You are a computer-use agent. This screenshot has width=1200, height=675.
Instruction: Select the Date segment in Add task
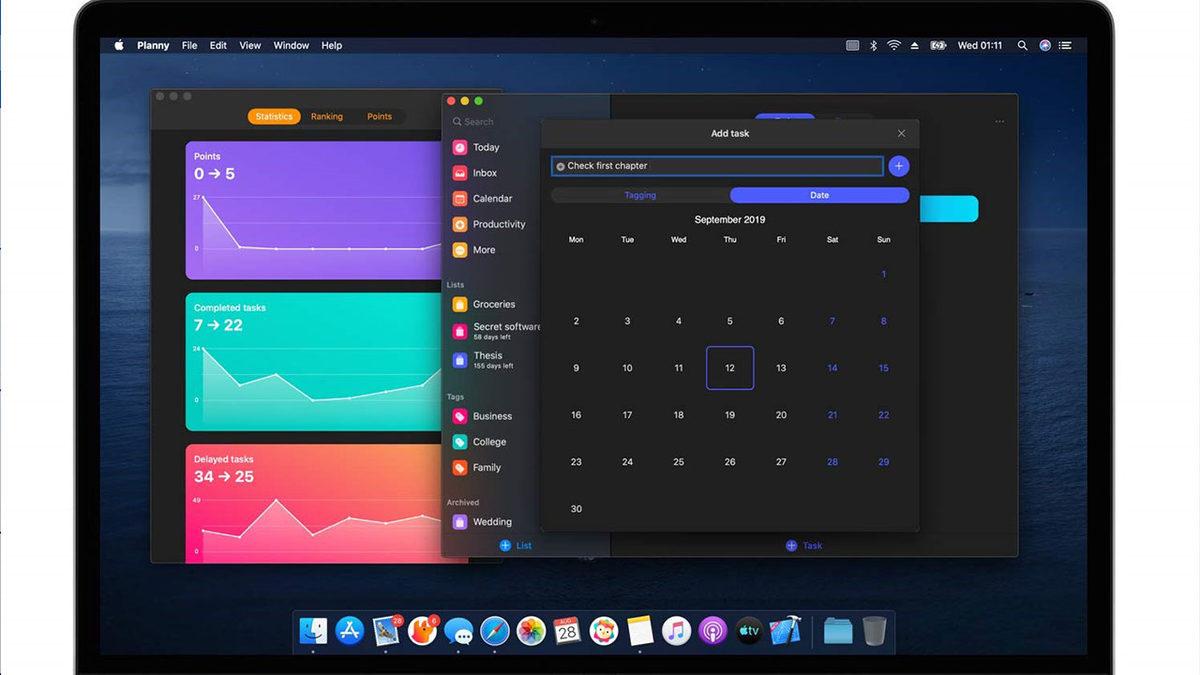tap(819, 195)
